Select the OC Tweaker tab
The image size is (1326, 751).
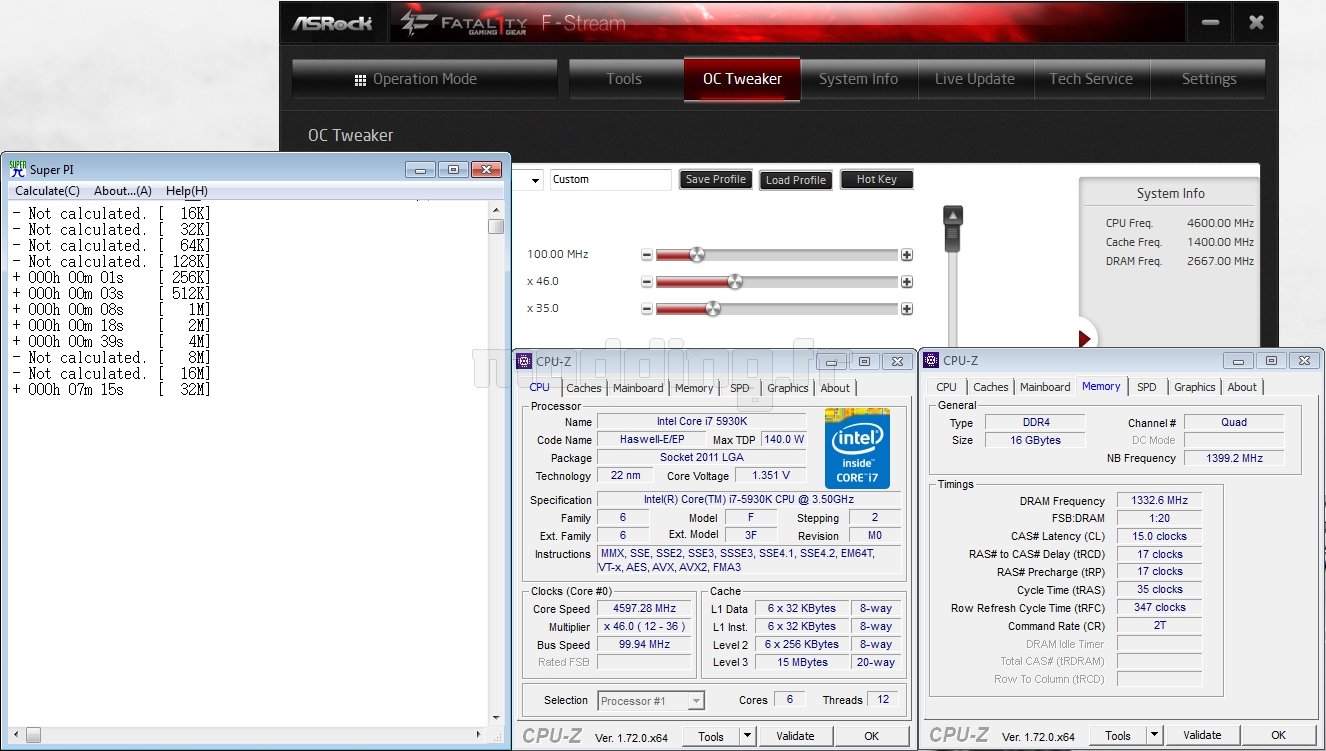(x=742, y=79)
